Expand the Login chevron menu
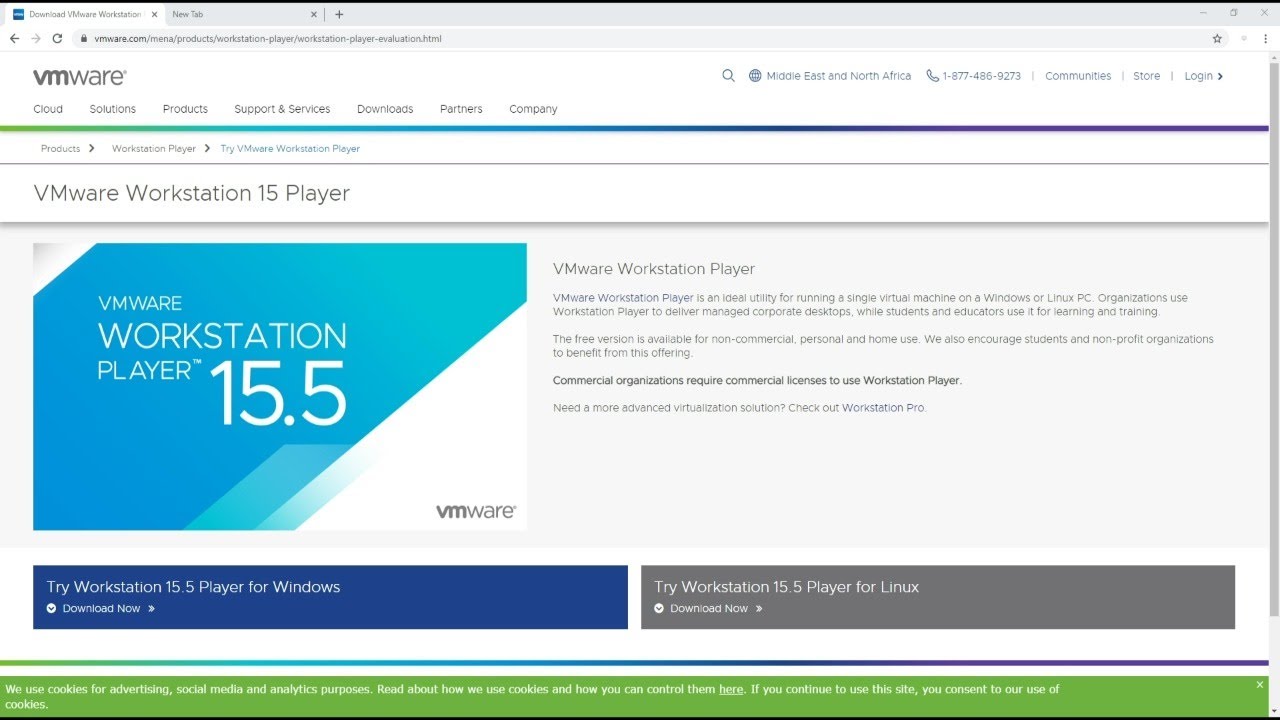 [1220, 76]
